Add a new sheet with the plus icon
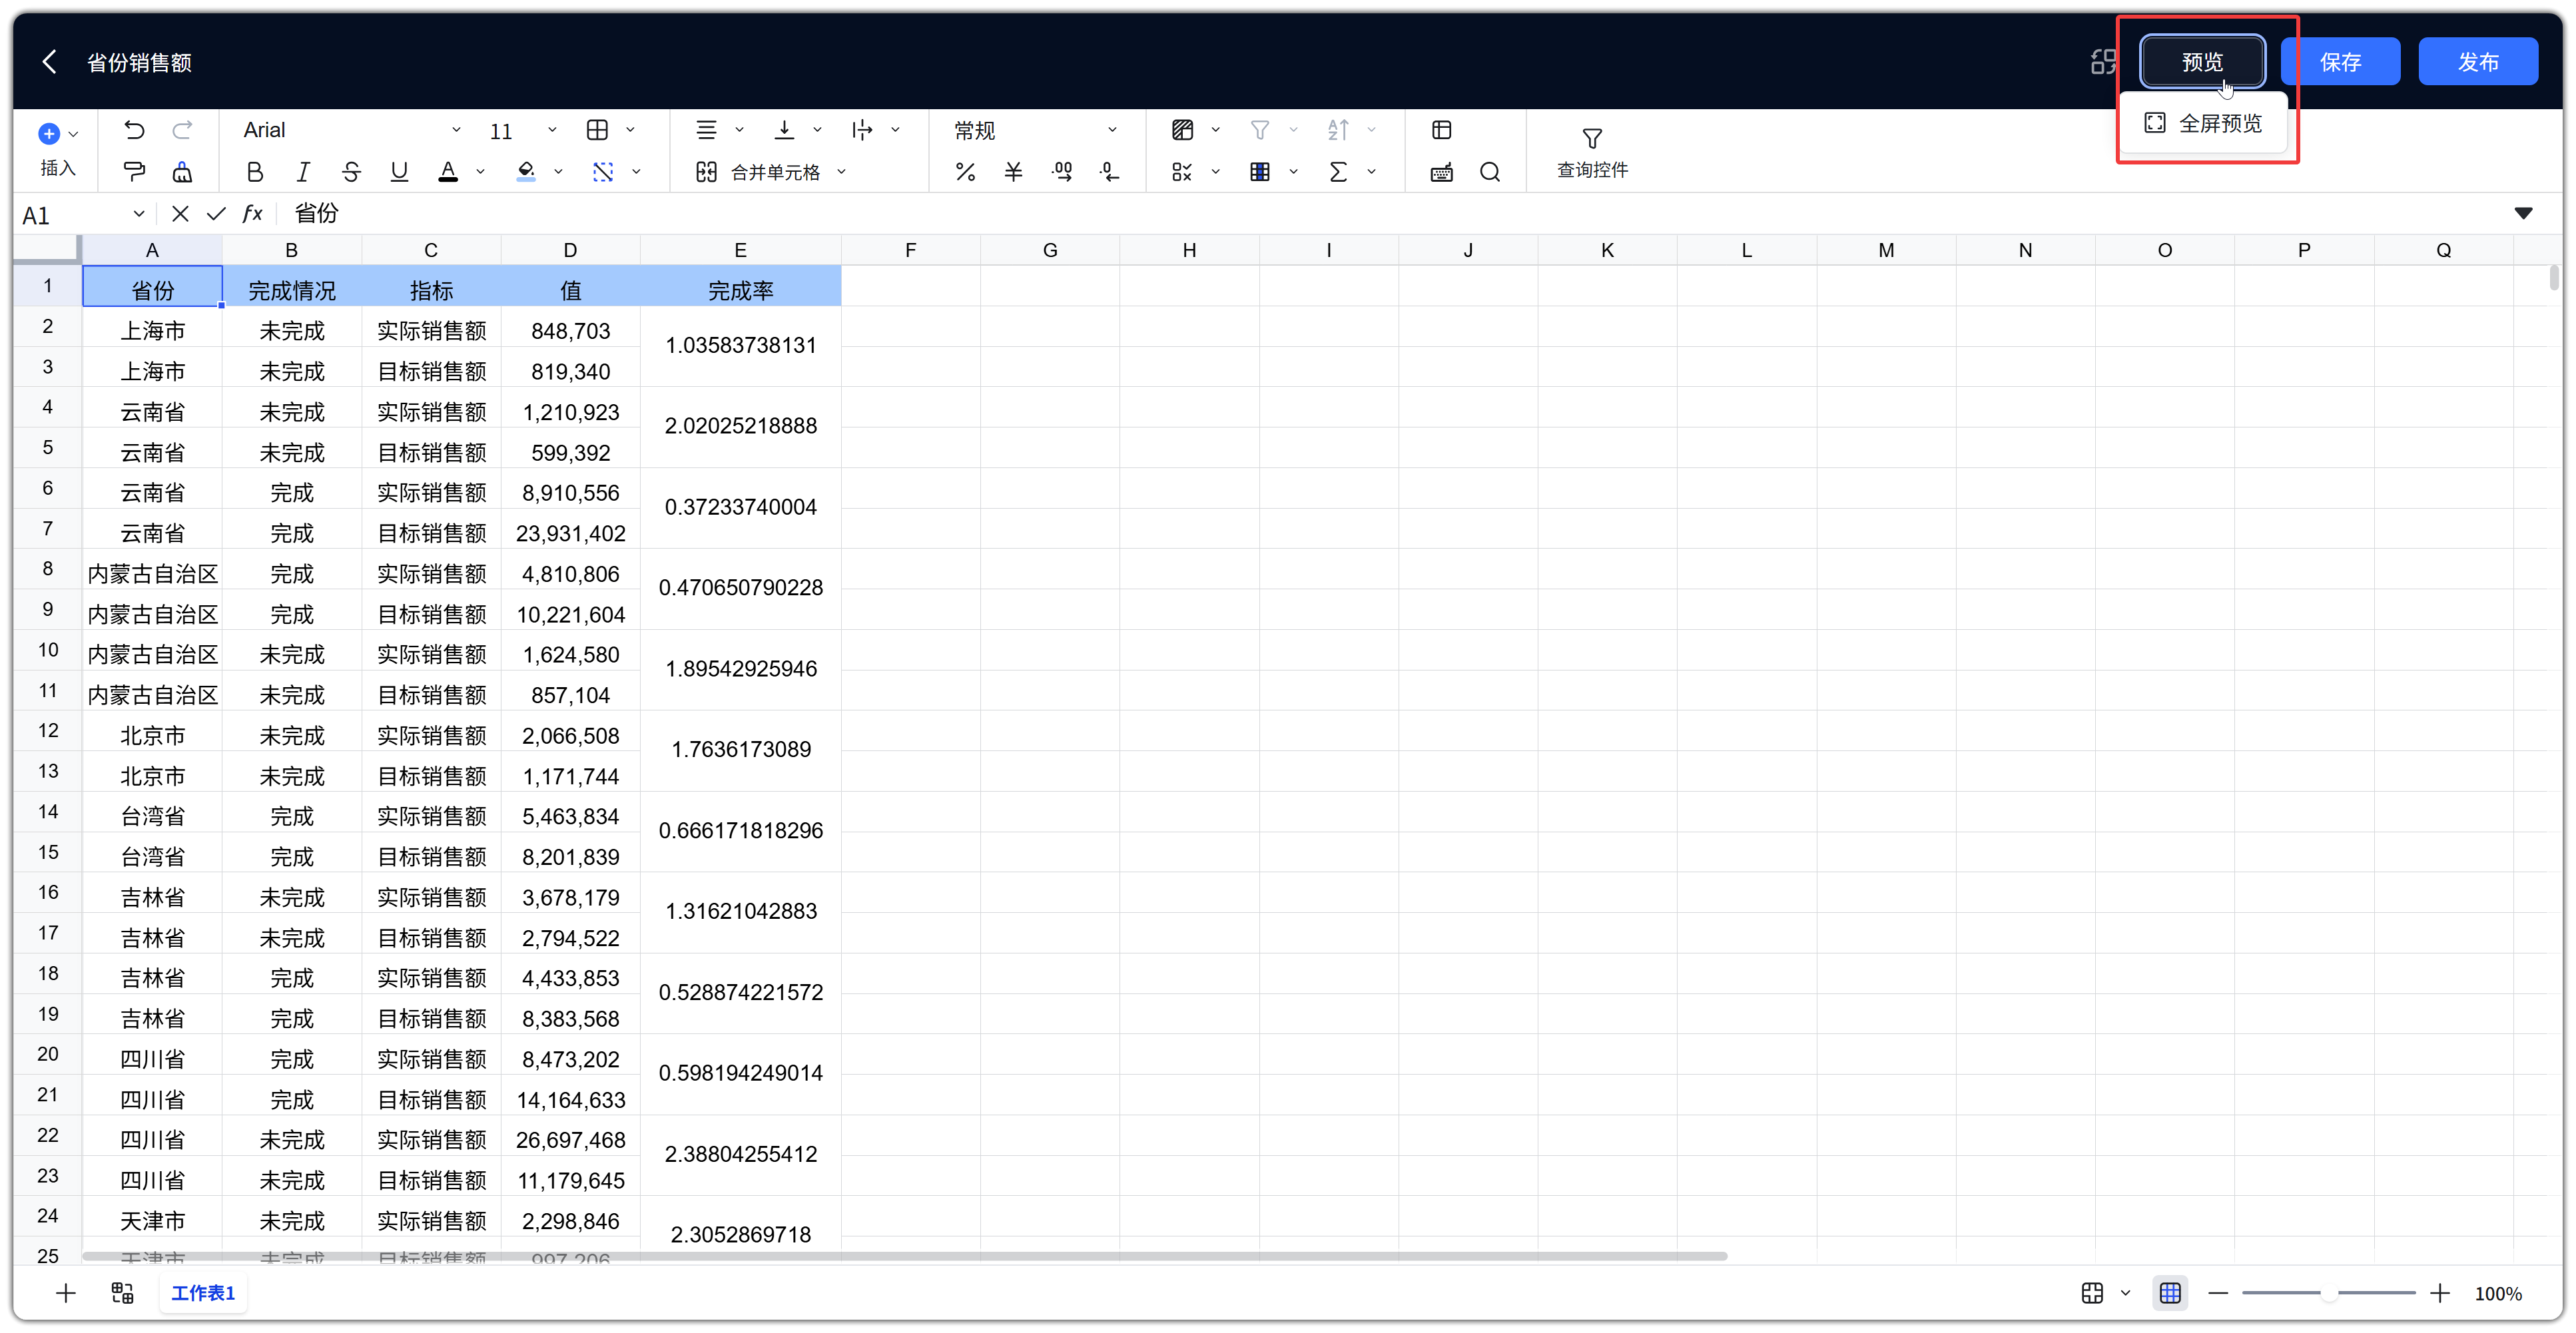Viewport: 2576px width, 1333px height. pos(66,1293)
